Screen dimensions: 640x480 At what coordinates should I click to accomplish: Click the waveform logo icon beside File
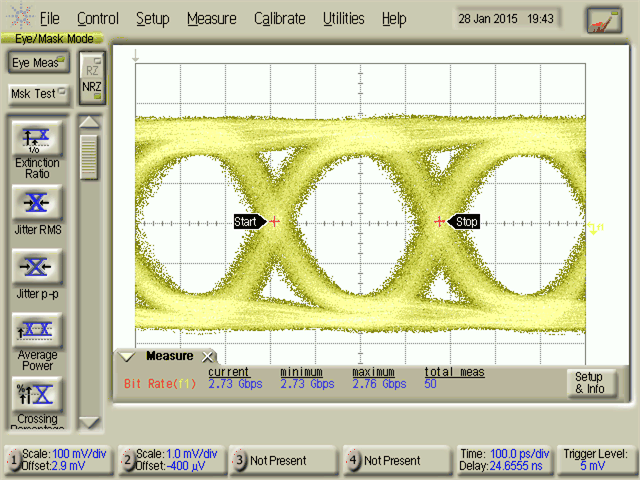pos(19,18)
